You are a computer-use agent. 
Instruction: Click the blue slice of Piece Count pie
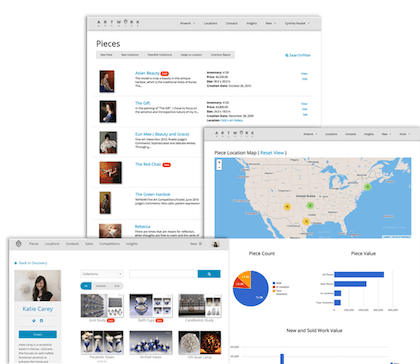pyautogui.click(x=253, y=293)
